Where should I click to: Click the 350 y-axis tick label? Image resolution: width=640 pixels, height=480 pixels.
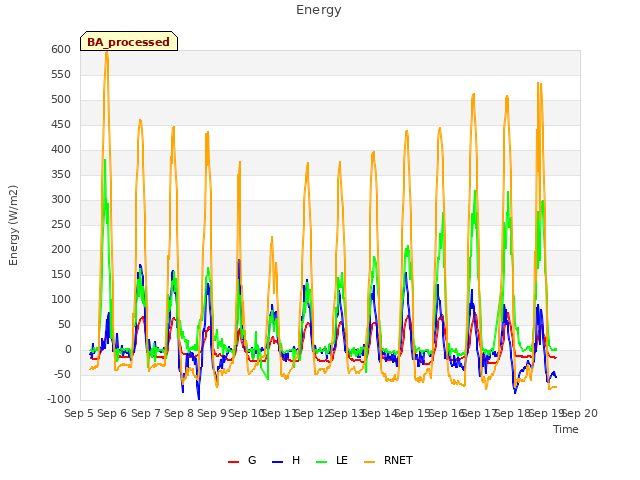pos(61,175)
